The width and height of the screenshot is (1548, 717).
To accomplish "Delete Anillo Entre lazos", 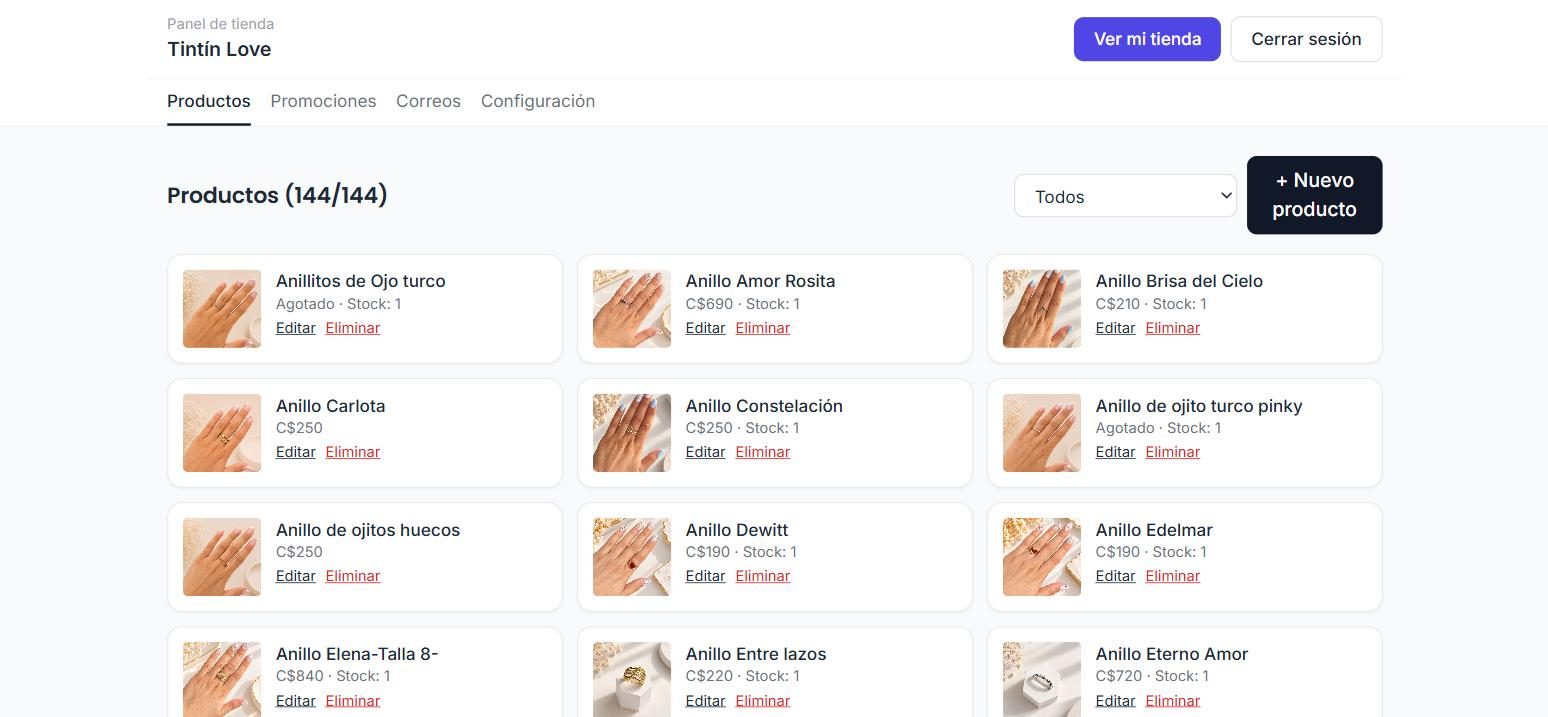I will click(762, 701).
